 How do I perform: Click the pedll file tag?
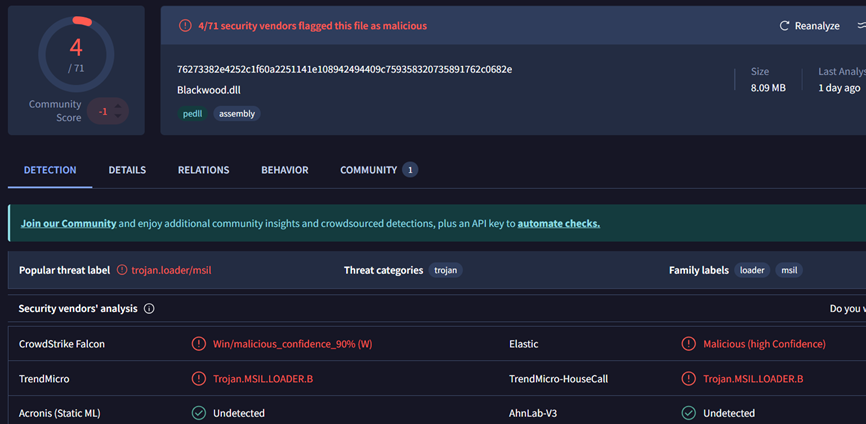[192, 114]
